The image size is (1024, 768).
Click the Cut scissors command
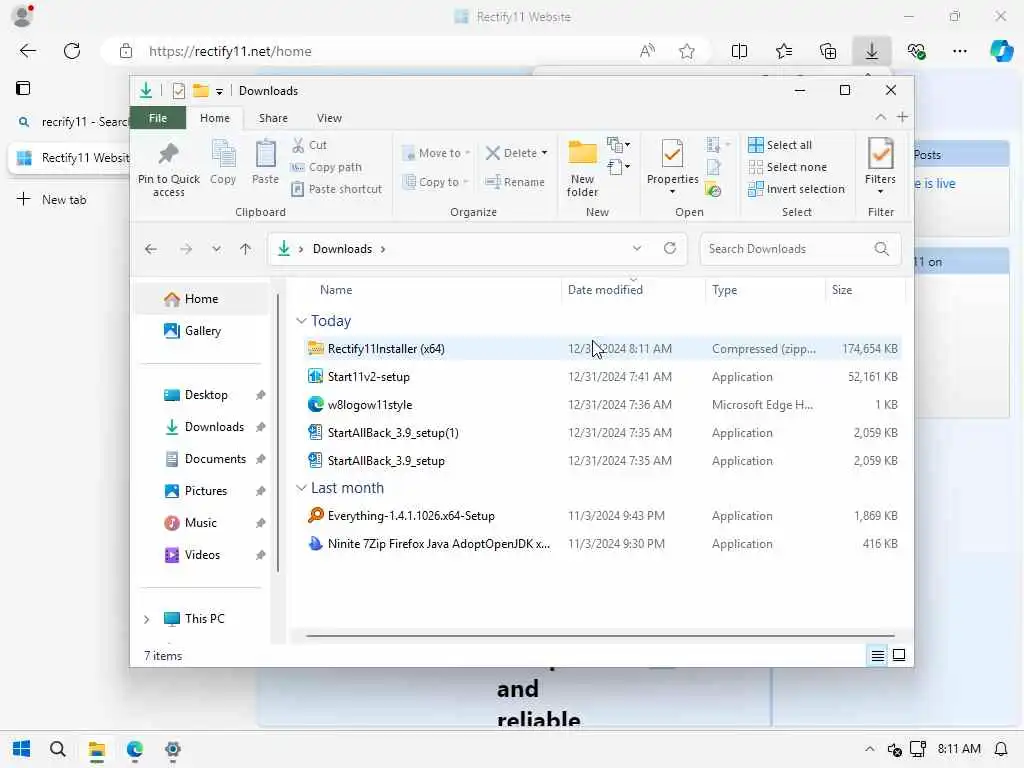(310, 145)
